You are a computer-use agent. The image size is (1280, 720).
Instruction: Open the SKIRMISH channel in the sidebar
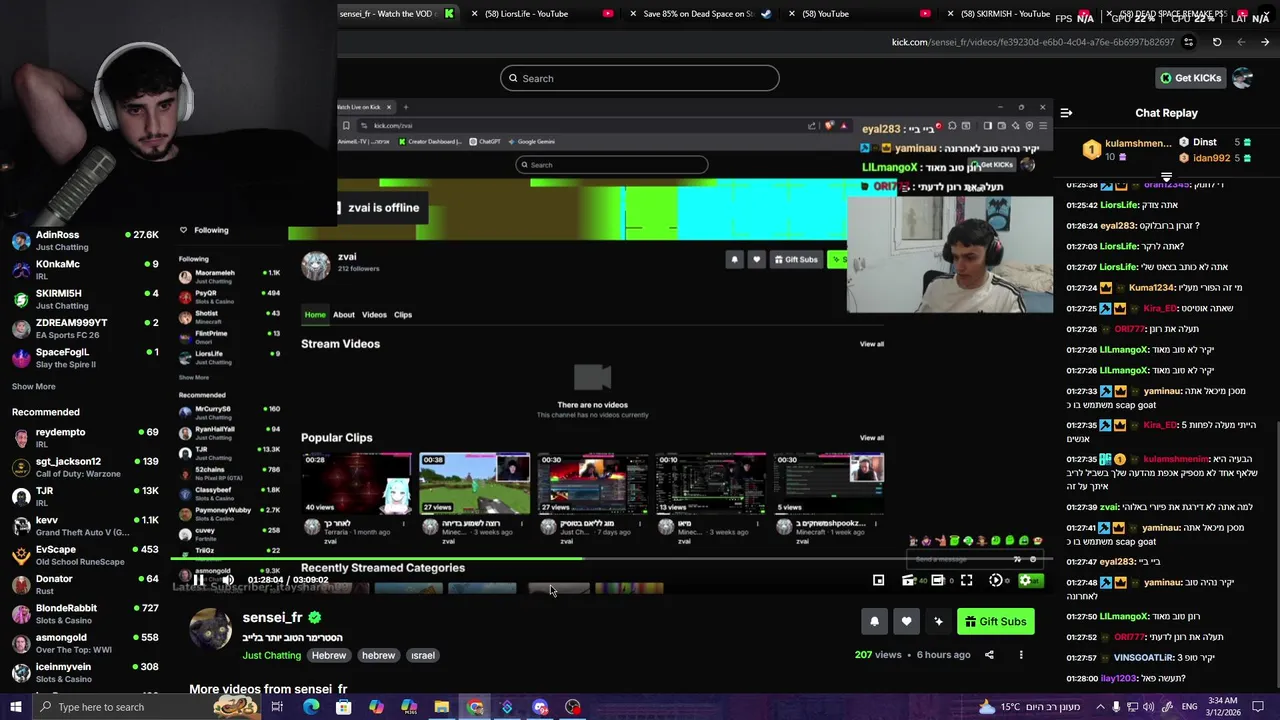click(x=85, y=299)
